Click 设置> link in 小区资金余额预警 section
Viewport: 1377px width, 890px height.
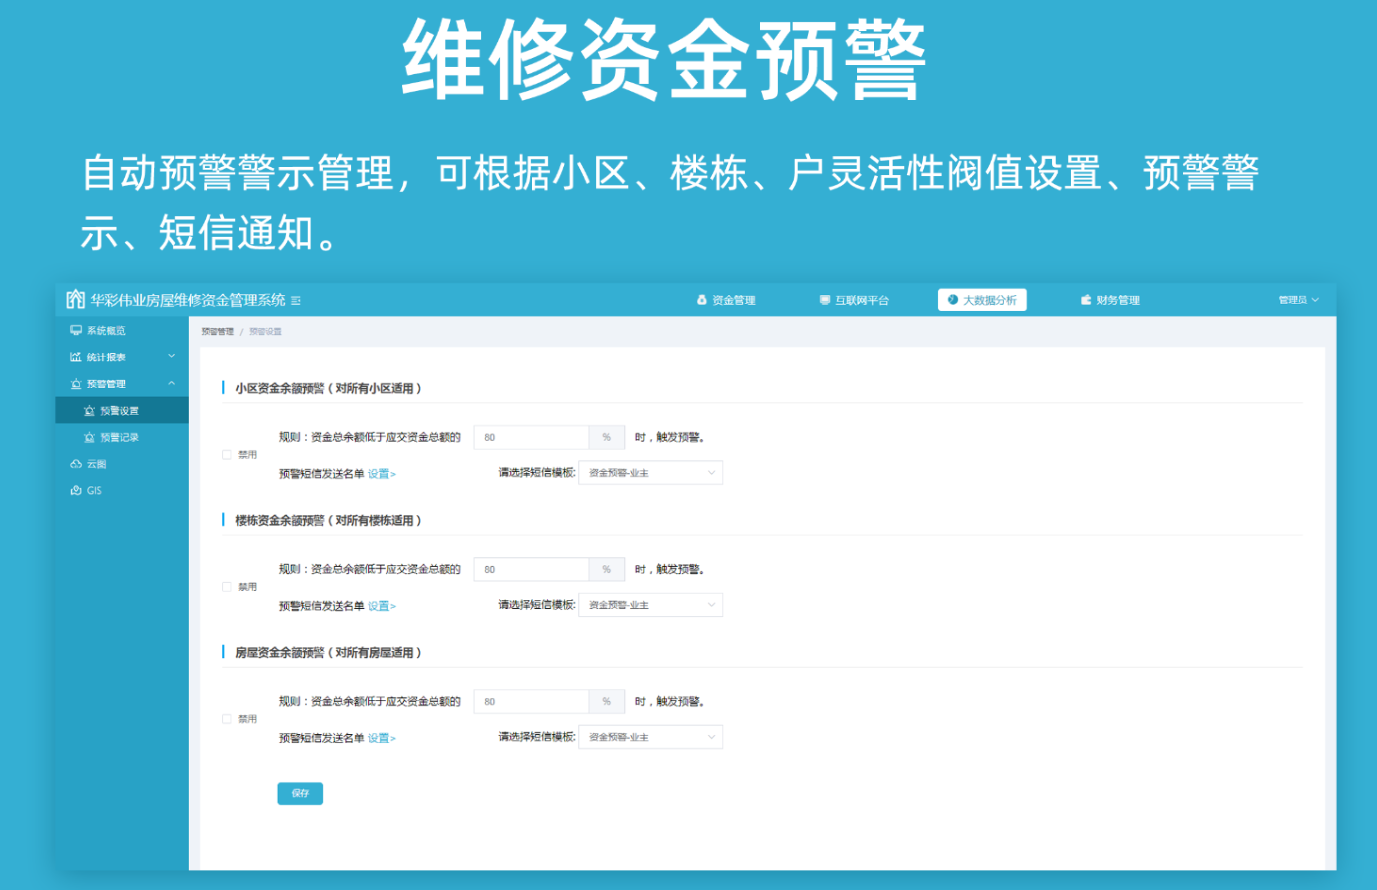(x=382, y=474)
